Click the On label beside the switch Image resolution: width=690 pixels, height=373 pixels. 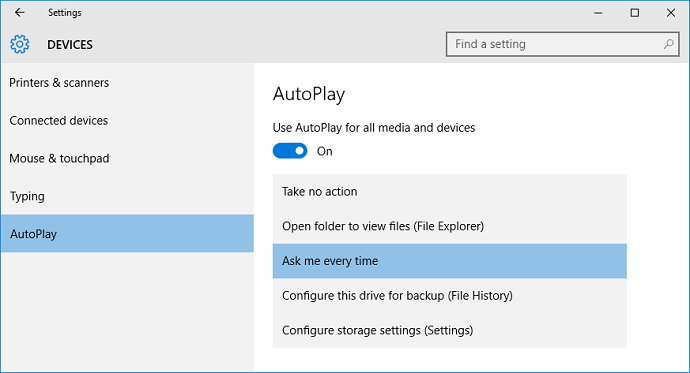pos(325,151)
